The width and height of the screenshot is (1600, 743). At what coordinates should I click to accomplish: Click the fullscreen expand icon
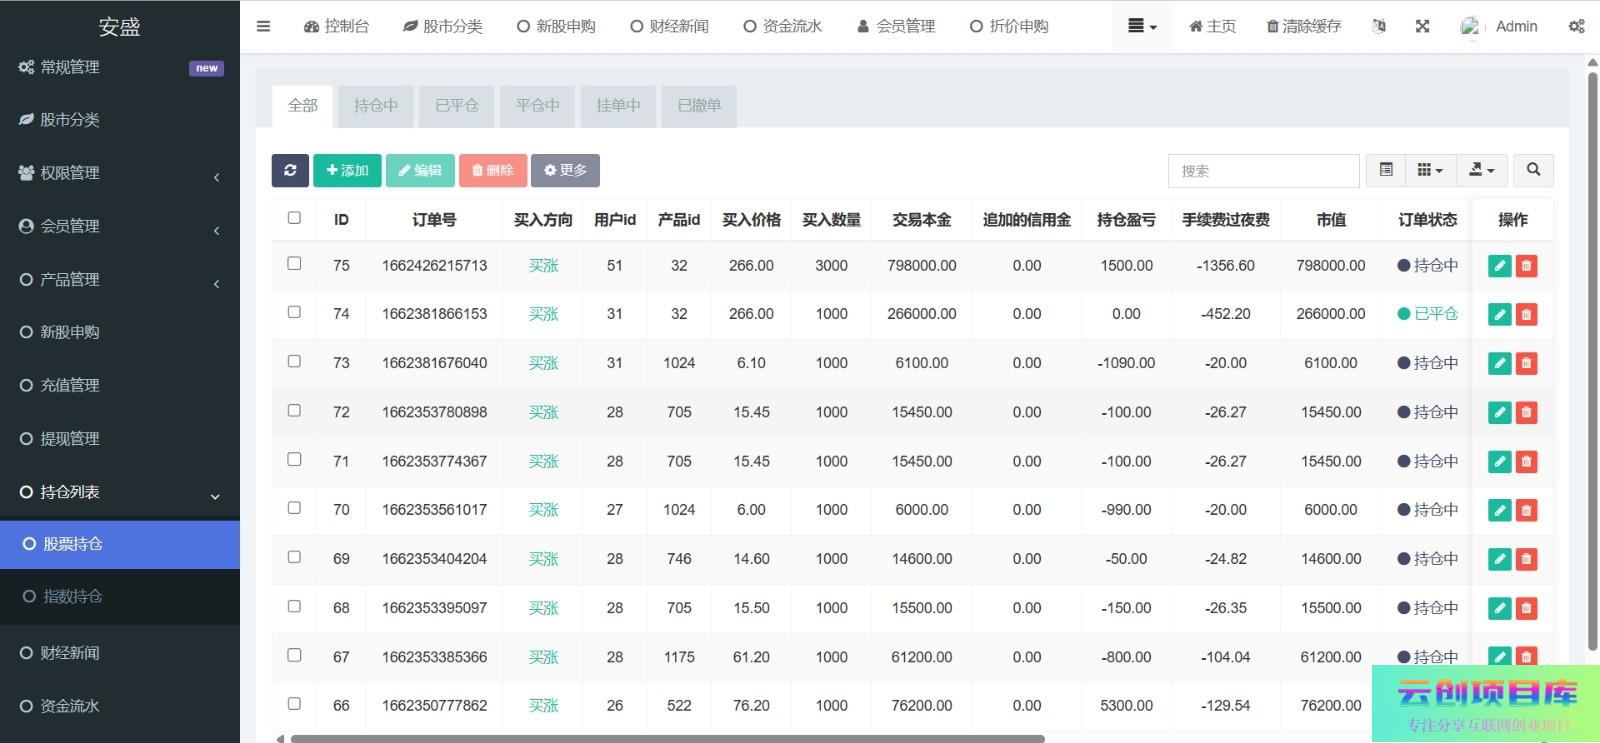tap(1422, 26)
